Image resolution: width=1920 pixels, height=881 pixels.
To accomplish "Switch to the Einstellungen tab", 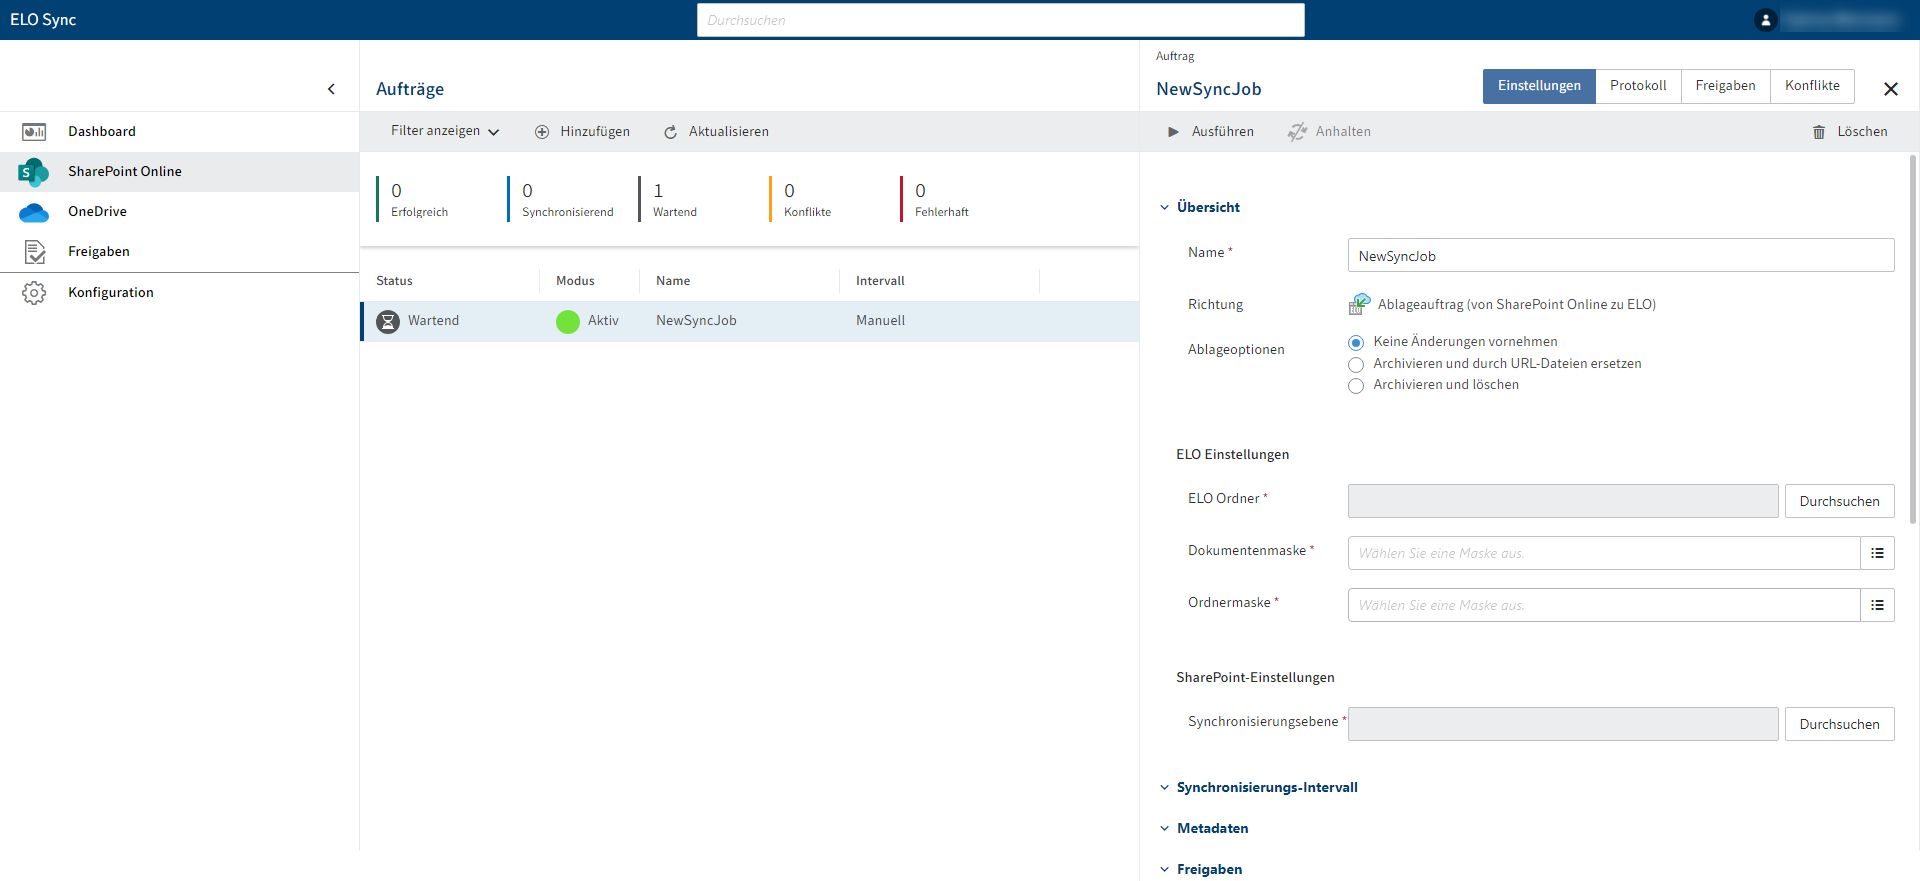I will coord(1539,86).
